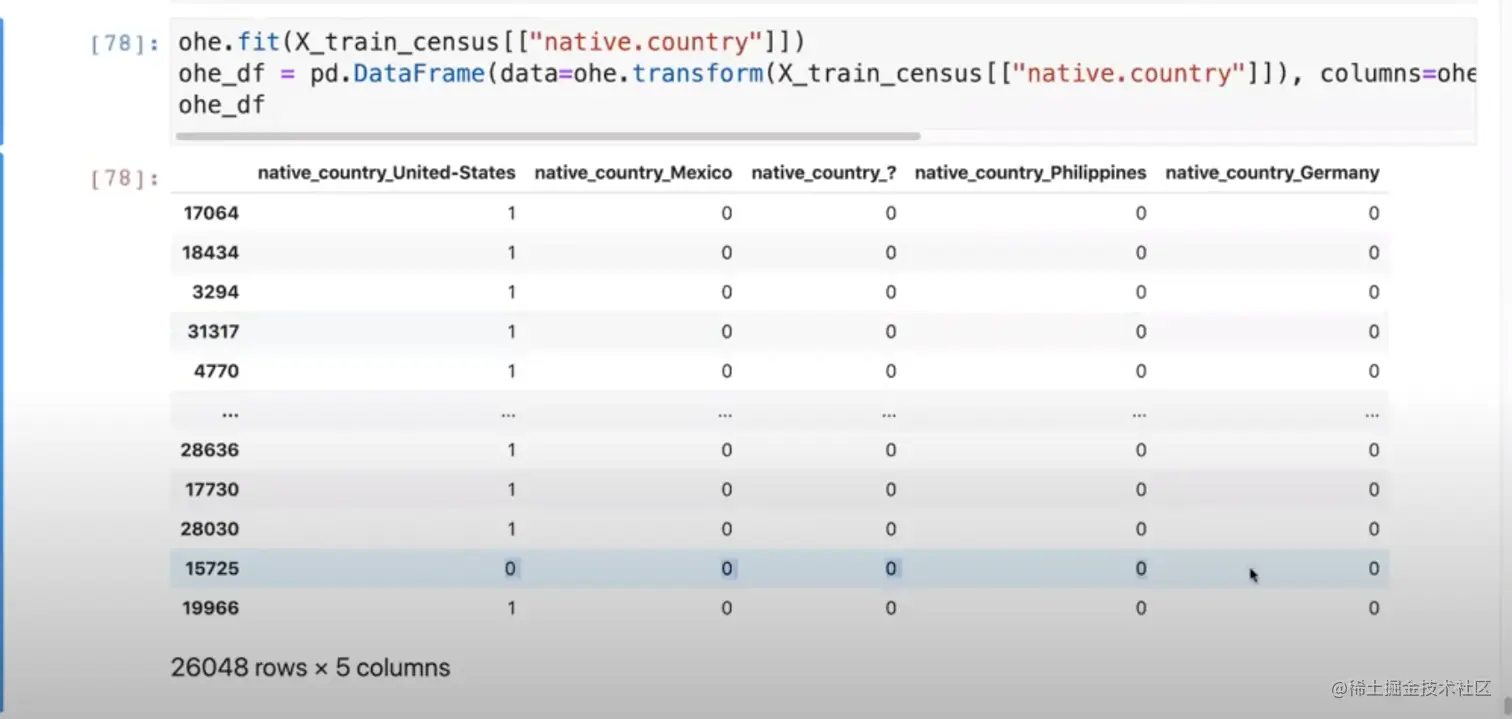Image resolution: width=1512 pixels, height=719 pixels.
Task: Click Germany value in row 19966
Action: 1374,608
